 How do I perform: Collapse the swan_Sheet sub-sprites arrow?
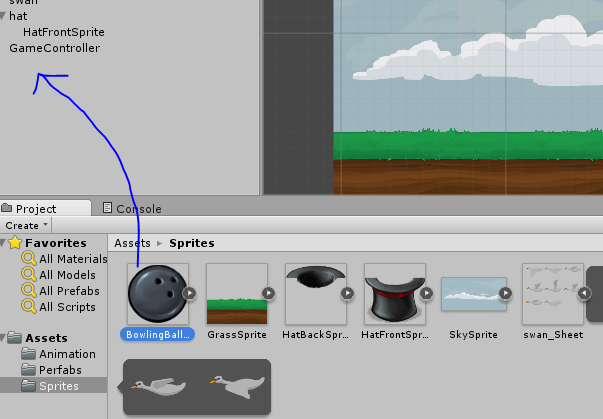click(x=585, y=293)
